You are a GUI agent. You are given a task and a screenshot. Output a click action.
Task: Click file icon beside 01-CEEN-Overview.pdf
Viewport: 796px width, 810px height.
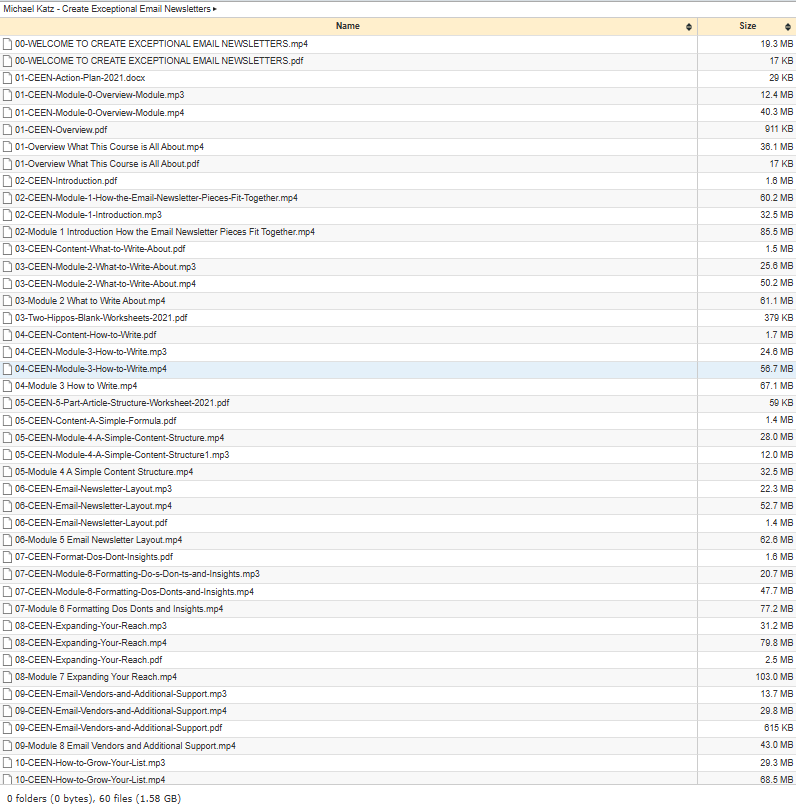7,130
